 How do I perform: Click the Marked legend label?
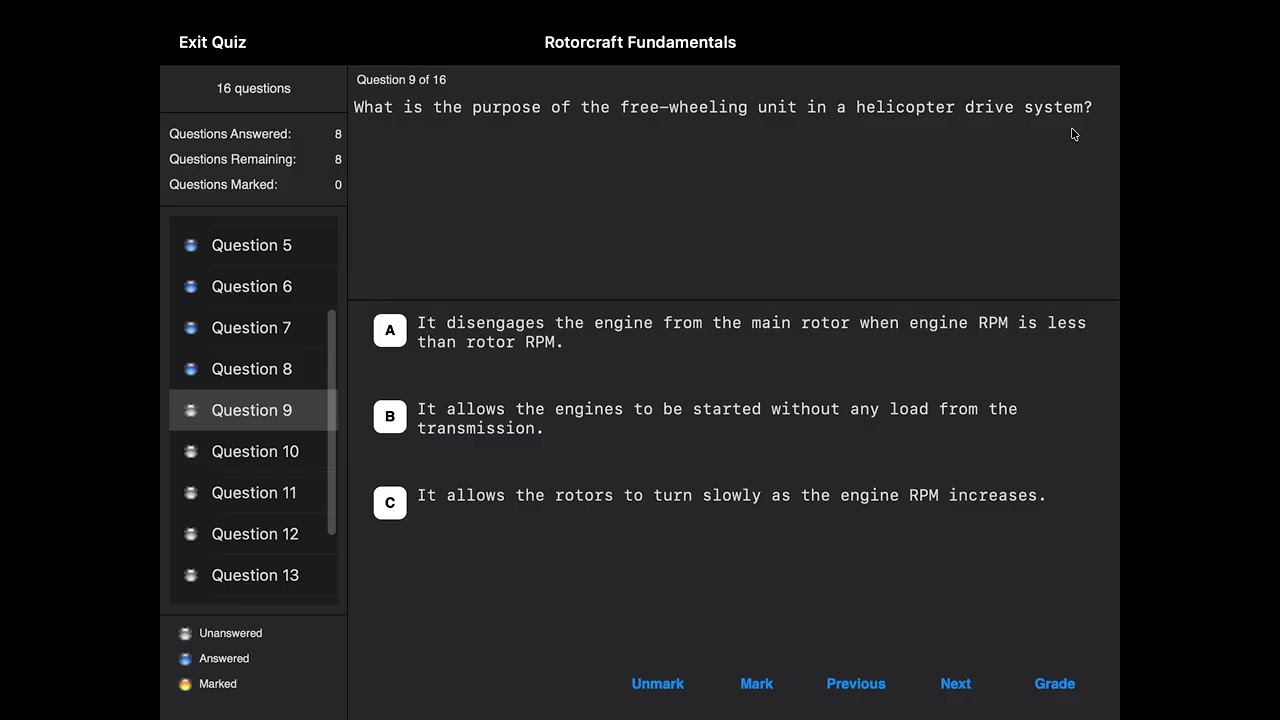tap(218, 684)
